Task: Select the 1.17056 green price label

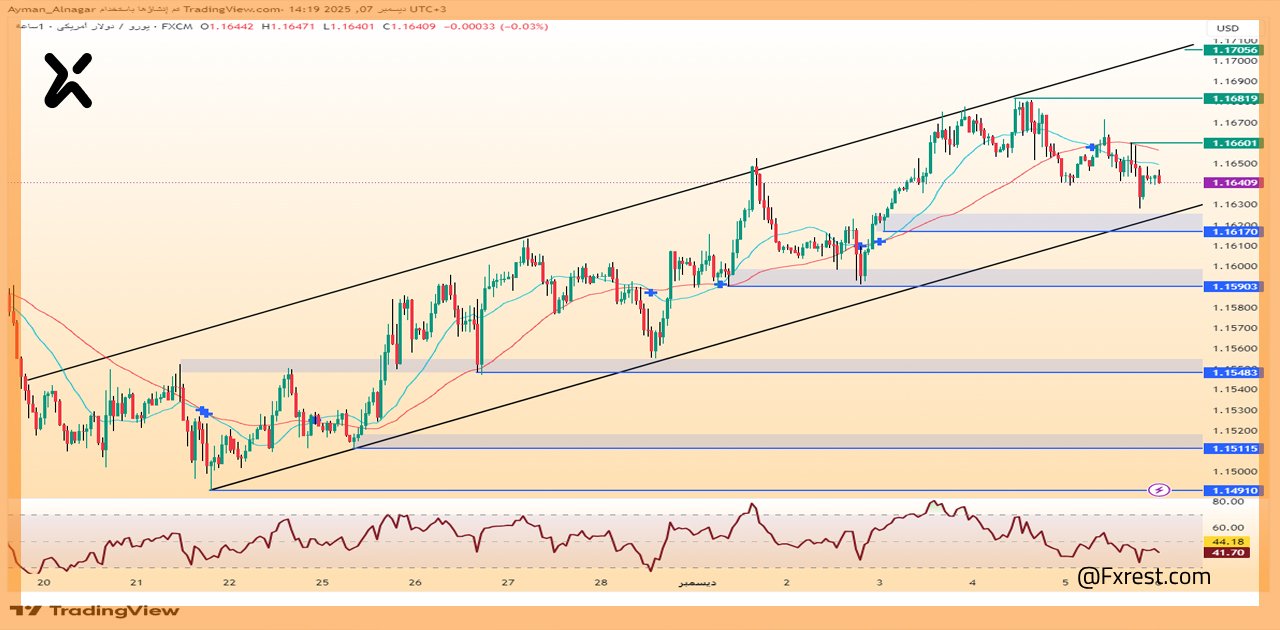Action: click(1234, 50)
